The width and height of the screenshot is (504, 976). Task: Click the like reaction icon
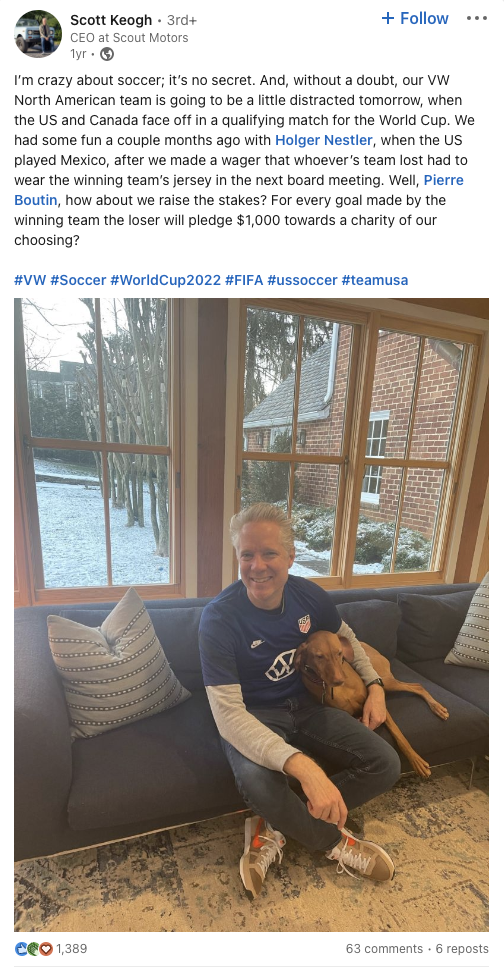[x=21, y=949]
